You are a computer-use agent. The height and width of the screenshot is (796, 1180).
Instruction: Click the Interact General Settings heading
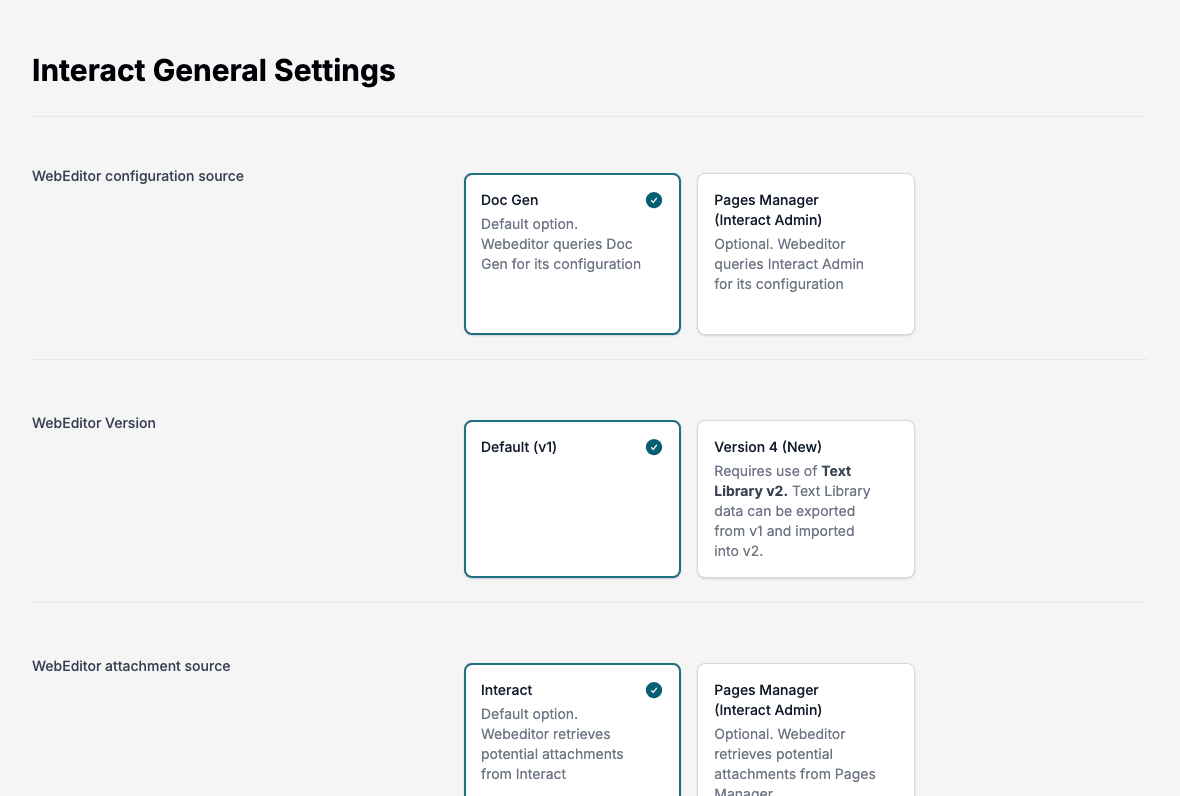(214, 71)
